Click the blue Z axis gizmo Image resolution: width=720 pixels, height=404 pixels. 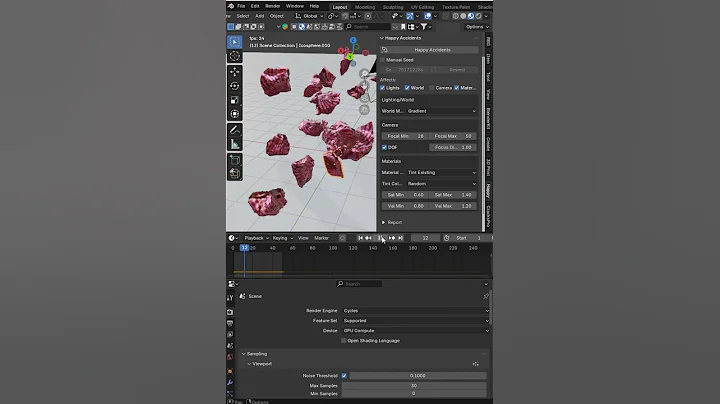coord(353,40)
